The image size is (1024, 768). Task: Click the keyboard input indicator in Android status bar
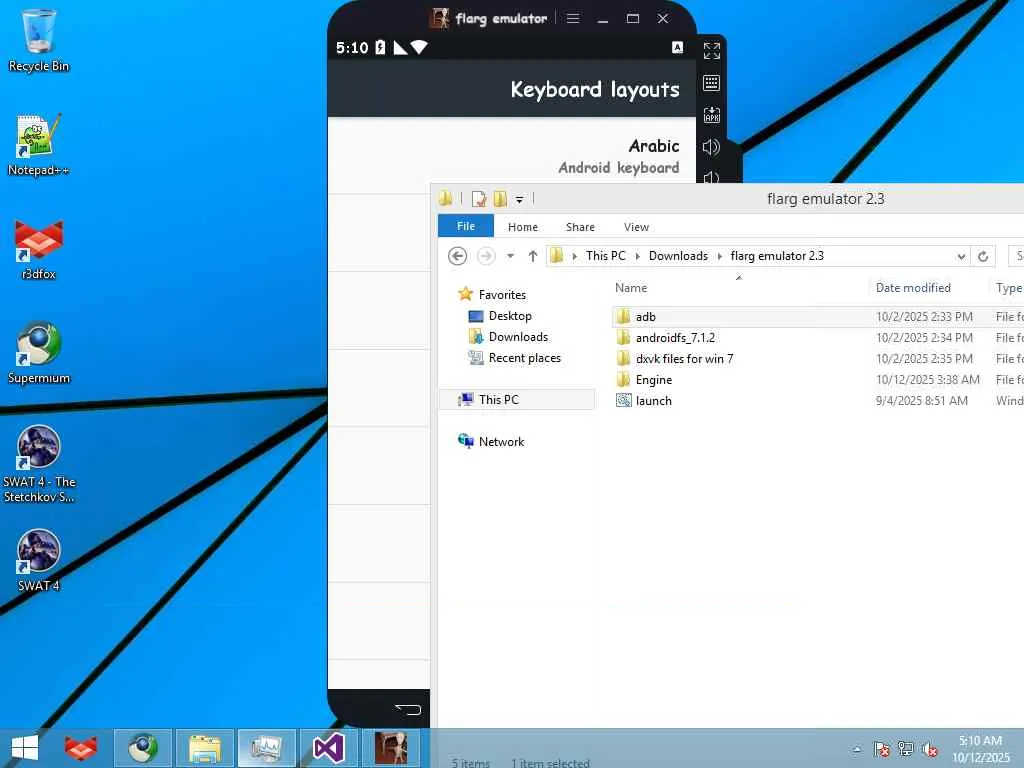tap(677, 47)
